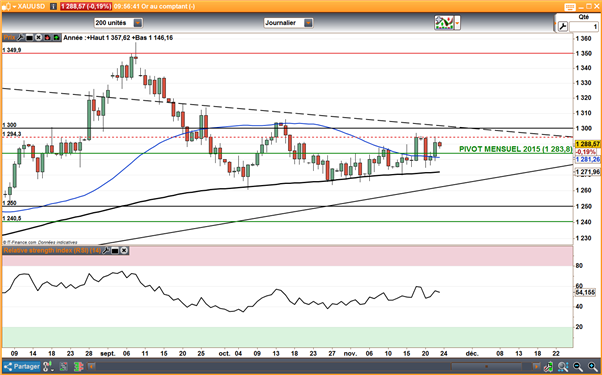Click the price change 1 288,57 (-0,19%) badge

pos(86,7)
